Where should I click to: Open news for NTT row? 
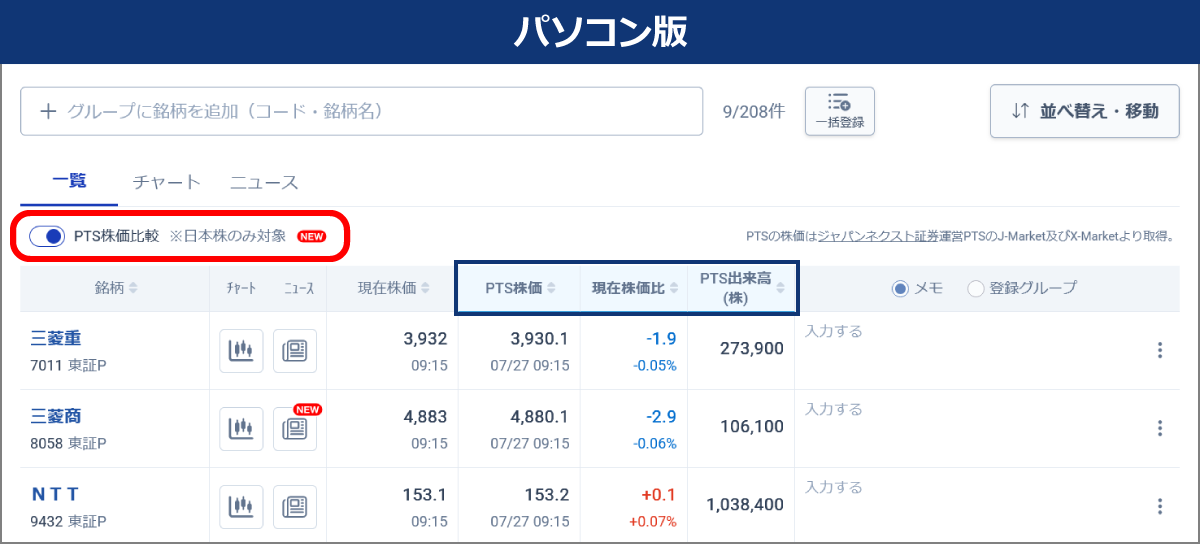pos(295,507)
